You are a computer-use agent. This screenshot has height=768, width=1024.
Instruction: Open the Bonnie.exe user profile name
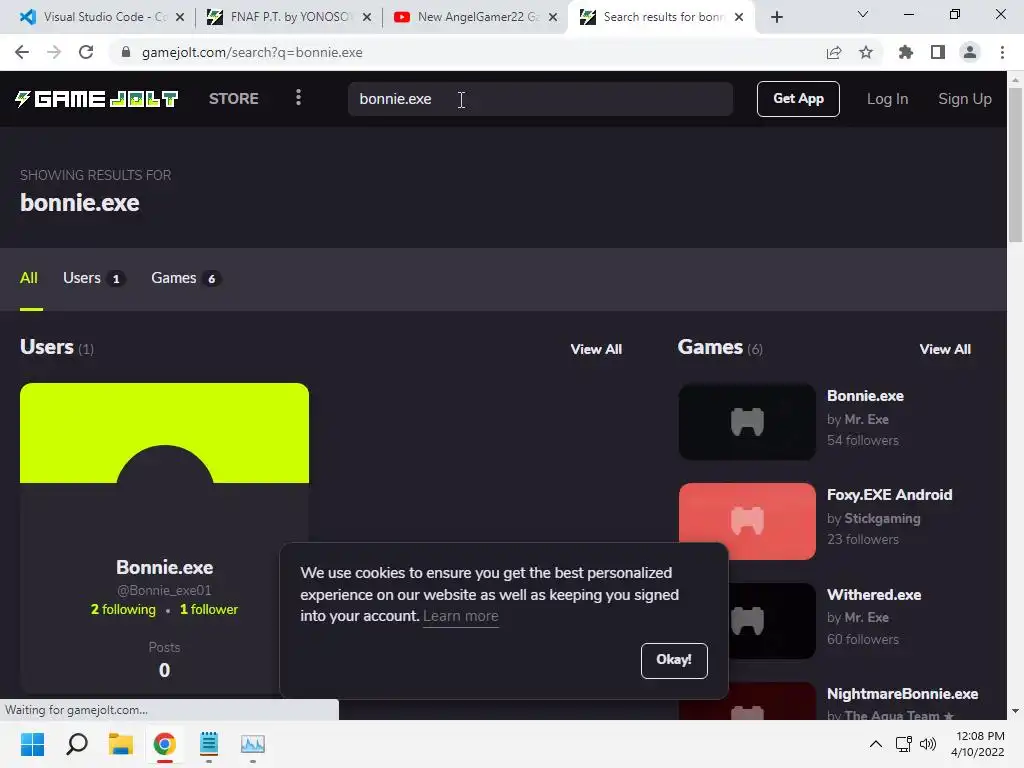[x=165, y=567]
